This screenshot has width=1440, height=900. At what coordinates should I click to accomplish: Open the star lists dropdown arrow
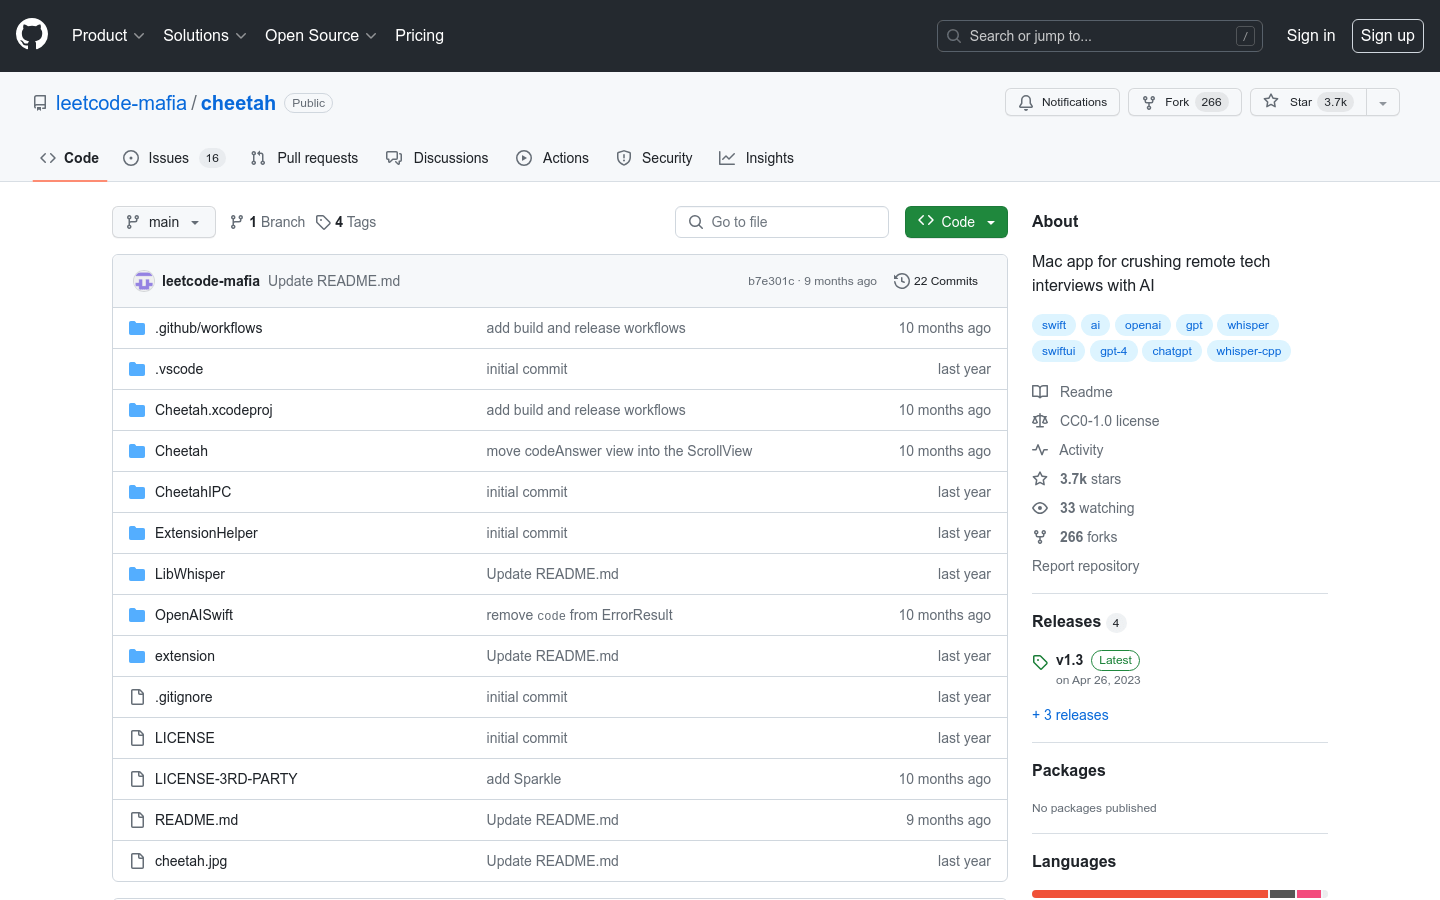(x=1383, y=102)
